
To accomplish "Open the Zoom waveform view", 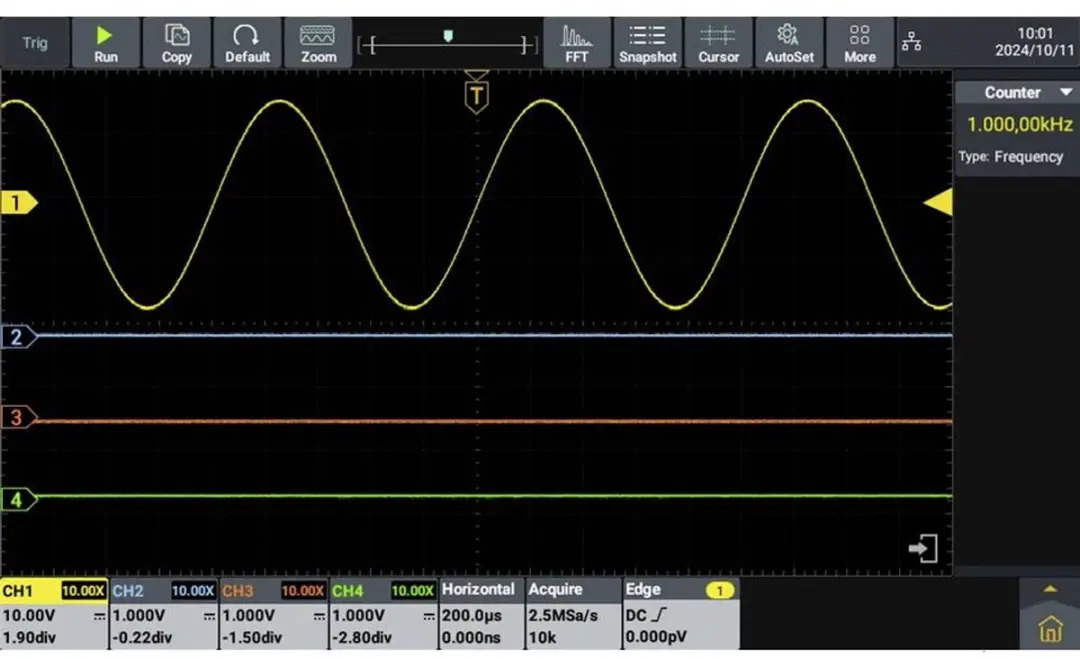I will pyautogui.click(x=318, y=43).
